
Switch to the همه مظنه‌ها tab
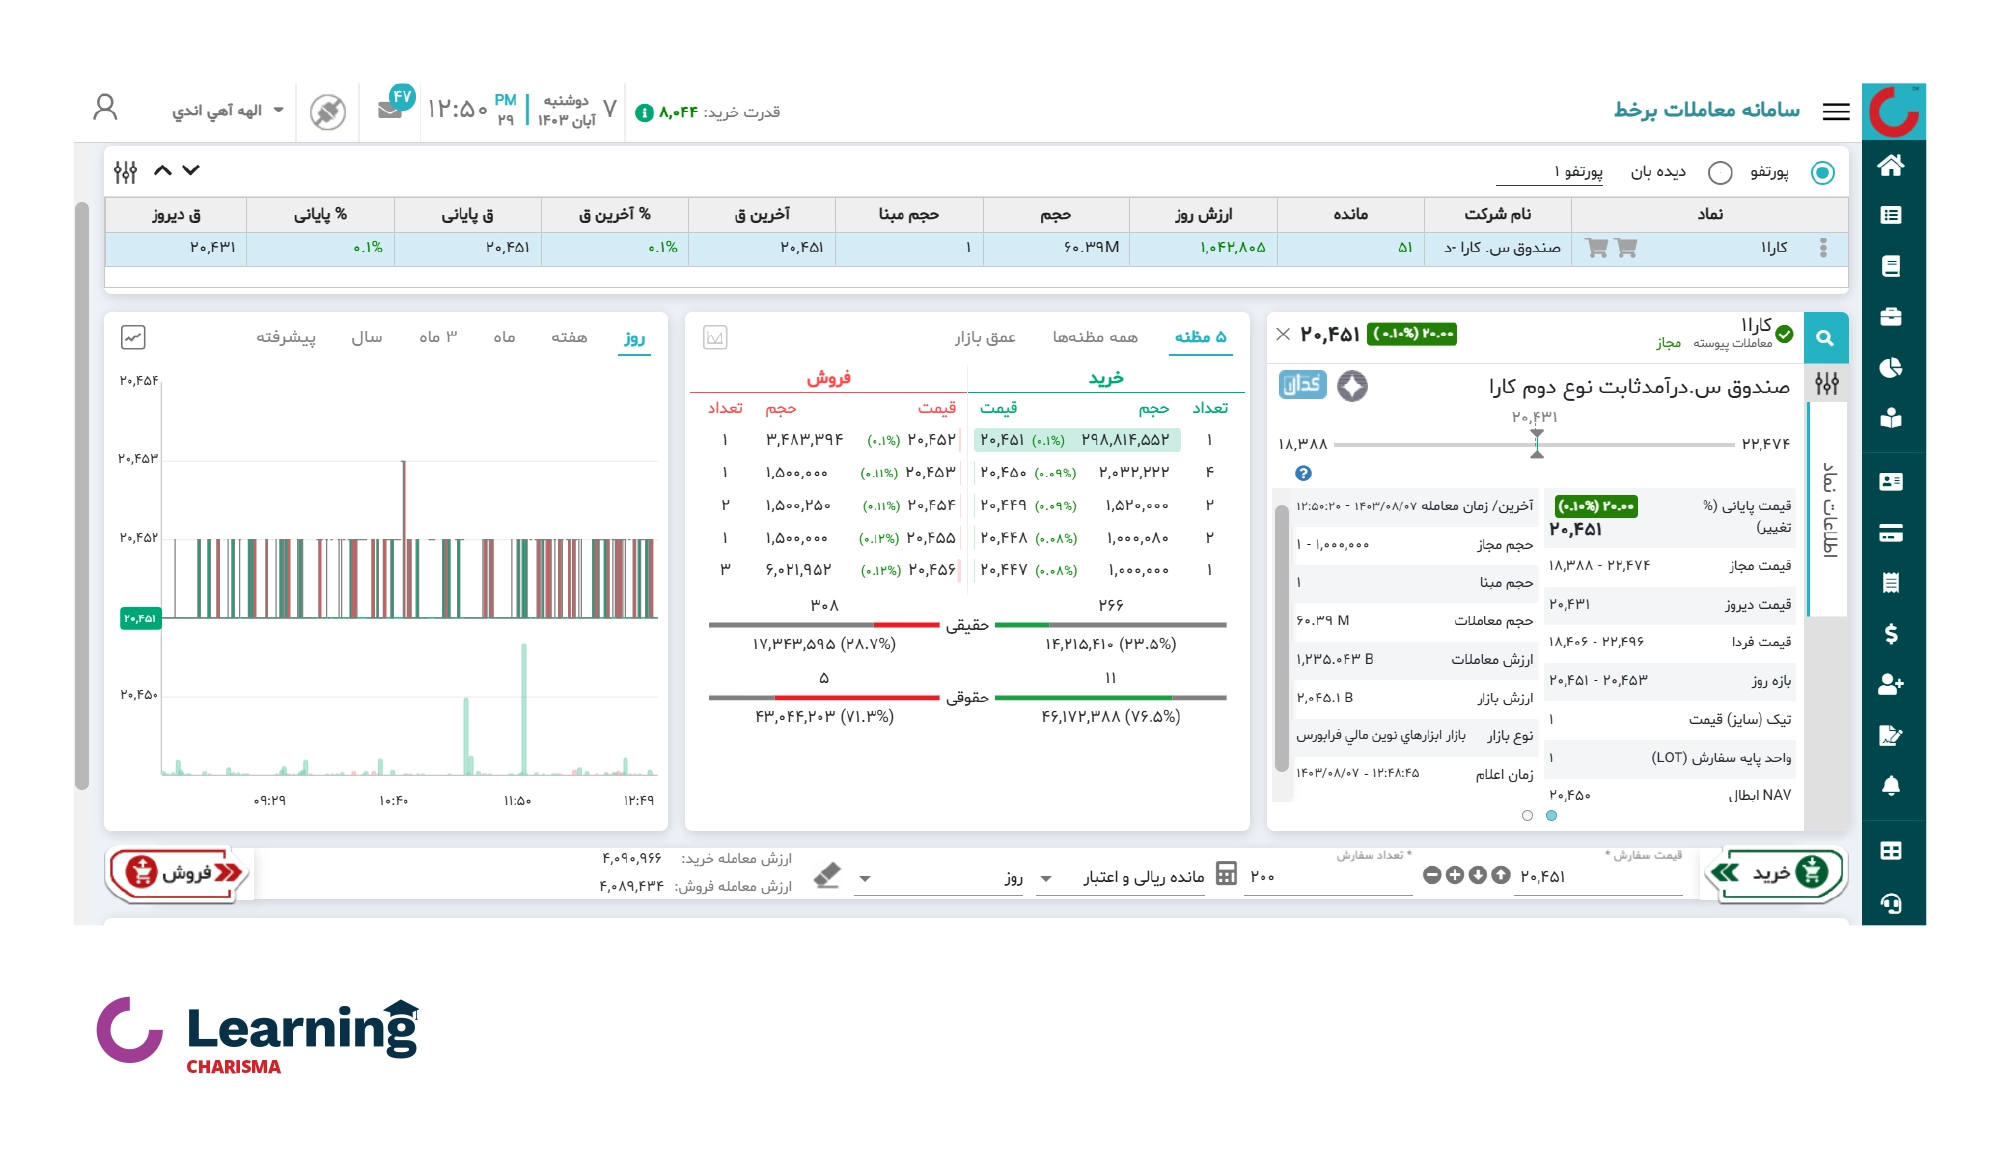[x=1095, y=338]
